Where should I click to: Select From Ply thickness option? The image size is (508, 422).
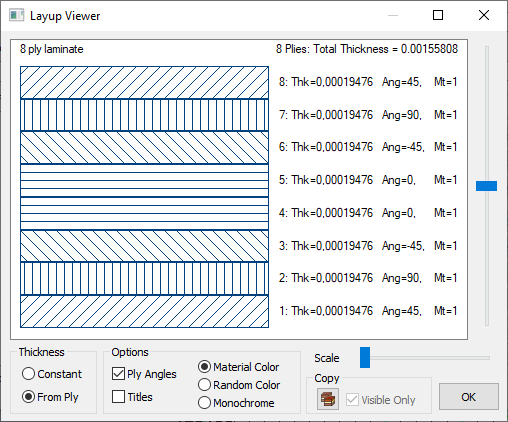tap(50, 397)
